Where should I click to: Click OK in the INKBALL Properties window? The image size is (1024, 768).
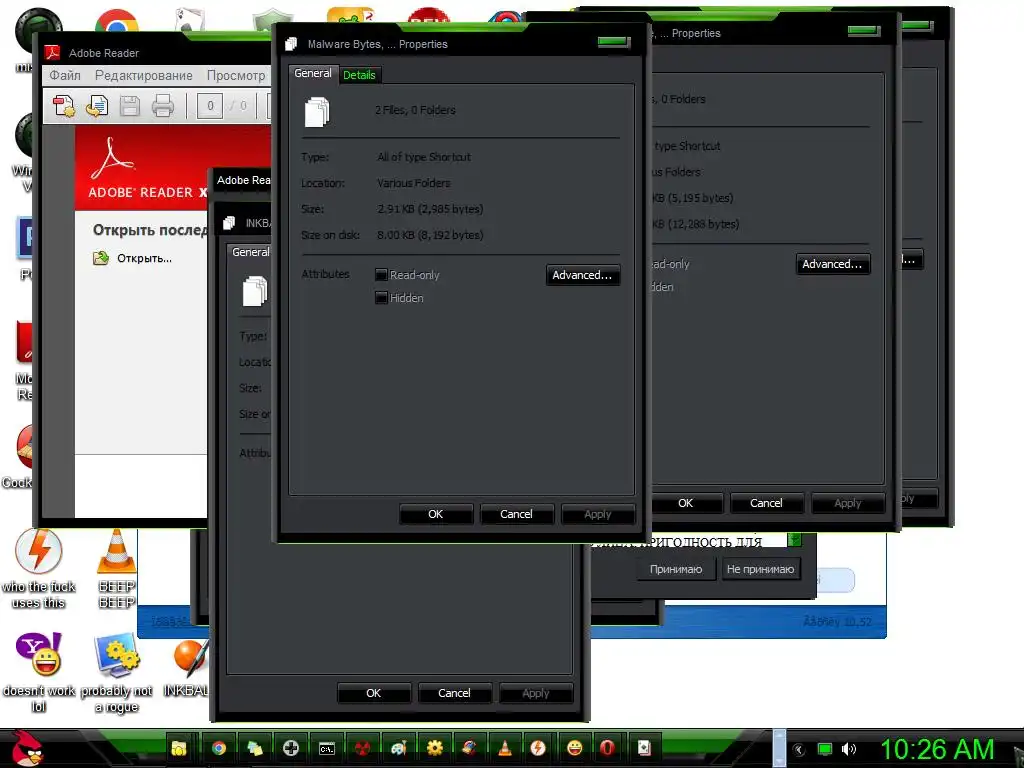374,693
